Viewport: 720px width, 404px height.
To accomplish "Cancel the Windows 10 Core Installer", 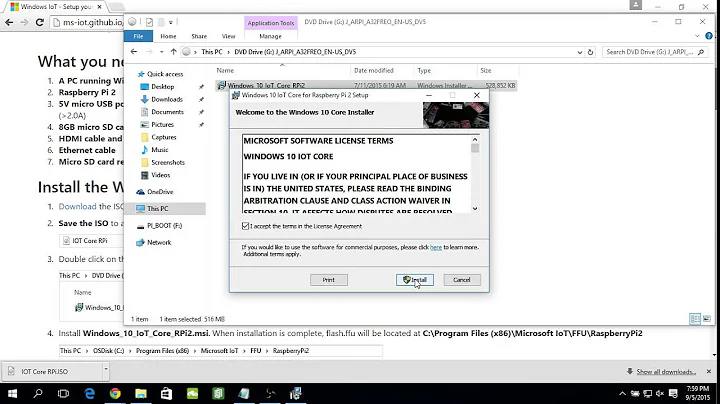I will 461,280.
